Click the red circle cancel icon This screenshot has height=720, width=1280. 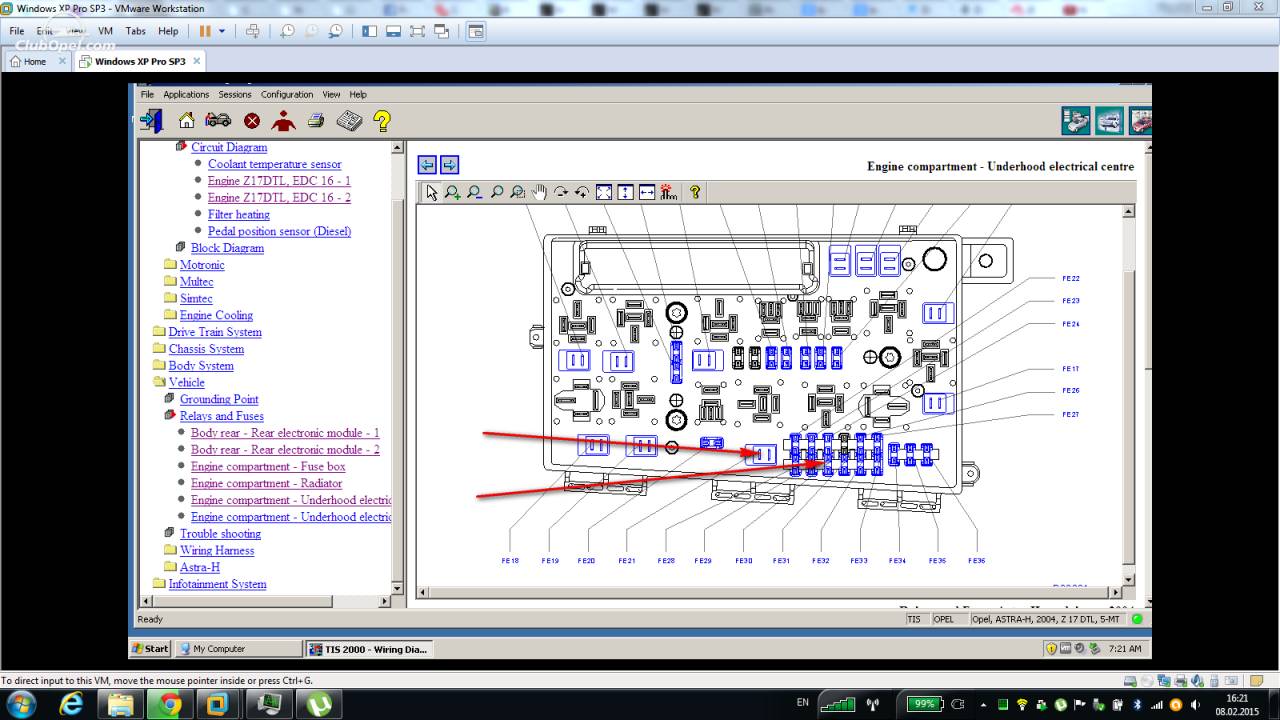(252, 121)
